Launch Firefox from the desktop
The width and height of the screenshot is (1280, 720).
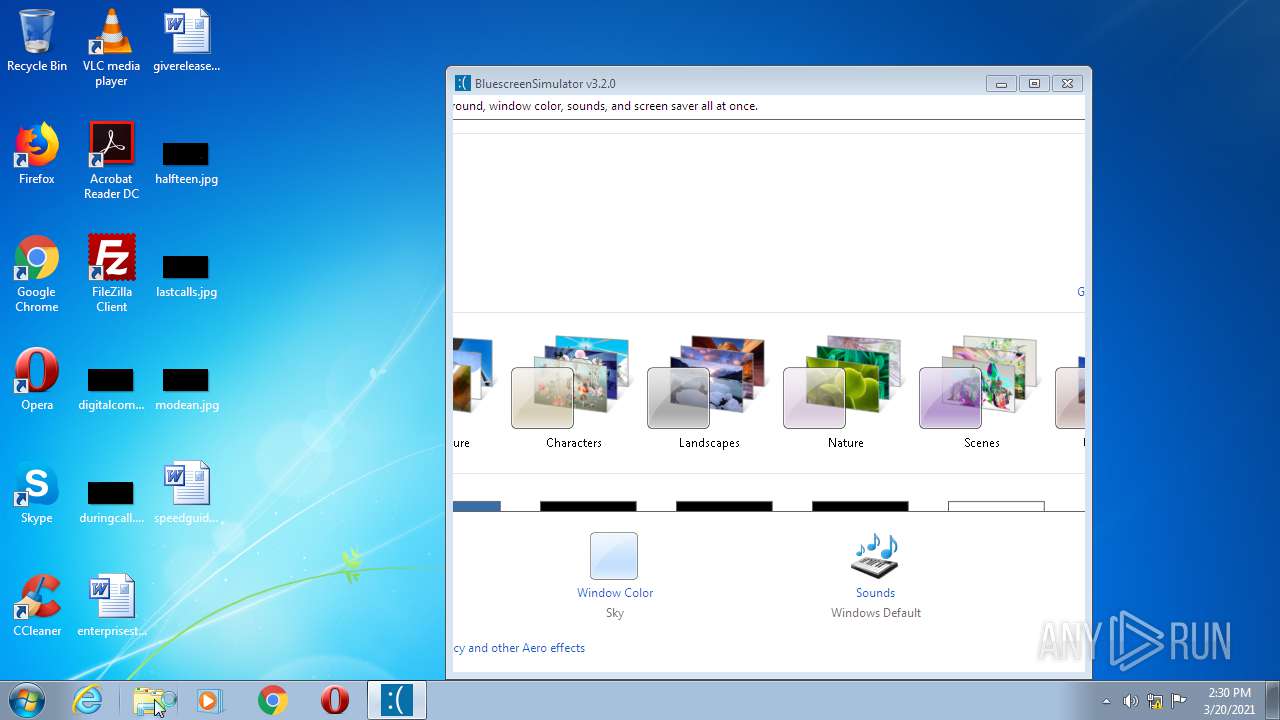[x=37, y=153]
